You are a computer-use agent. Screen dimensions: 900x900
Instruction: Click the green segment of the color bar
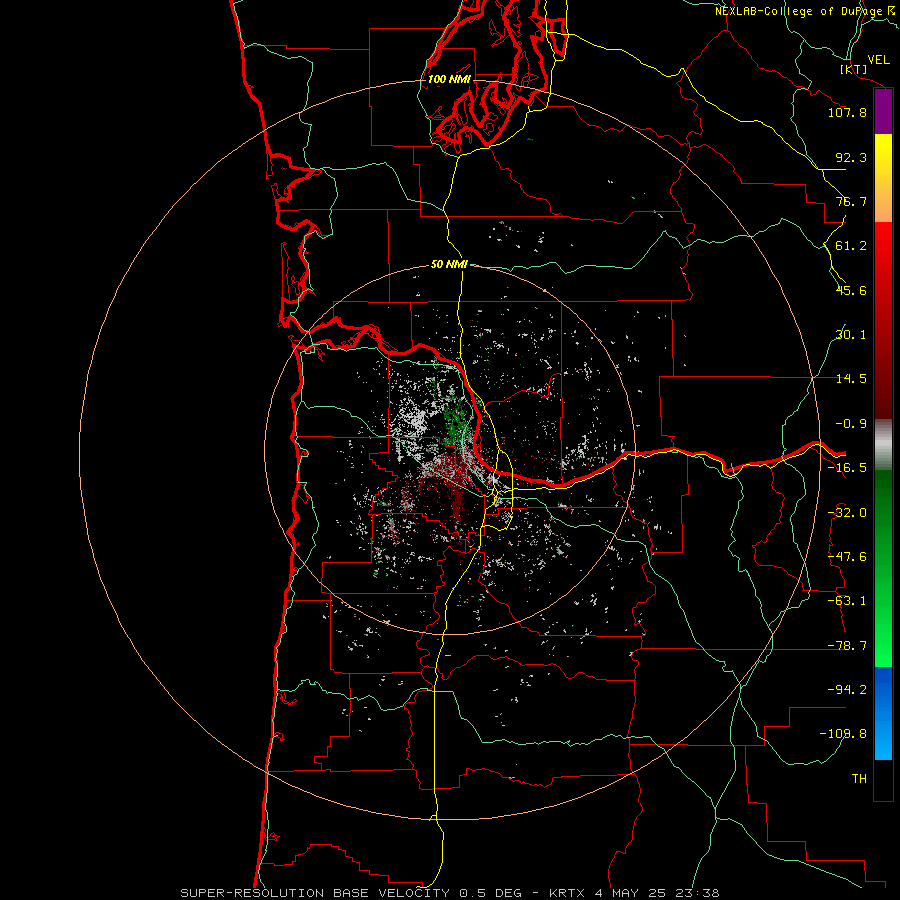point(883,568)
